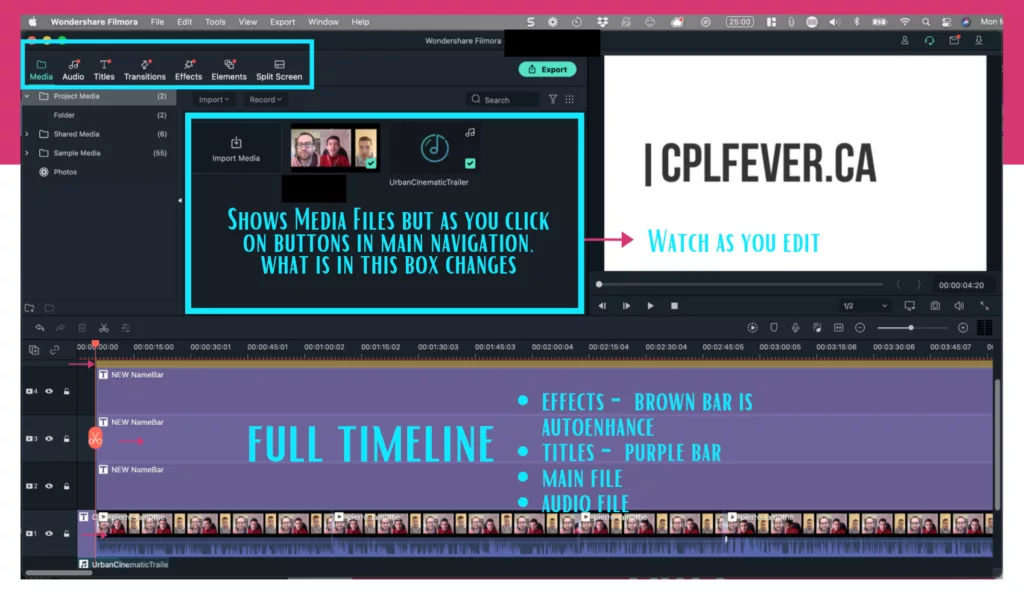
Task: Toggle the auto ripple link icon
Action: coord(55,350)
